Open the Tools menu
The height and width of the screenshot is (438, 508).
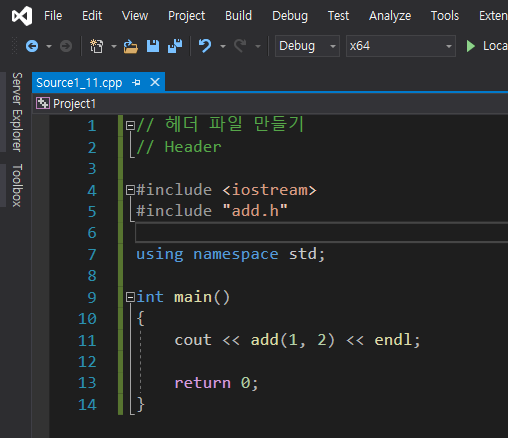tap(445, 16)
